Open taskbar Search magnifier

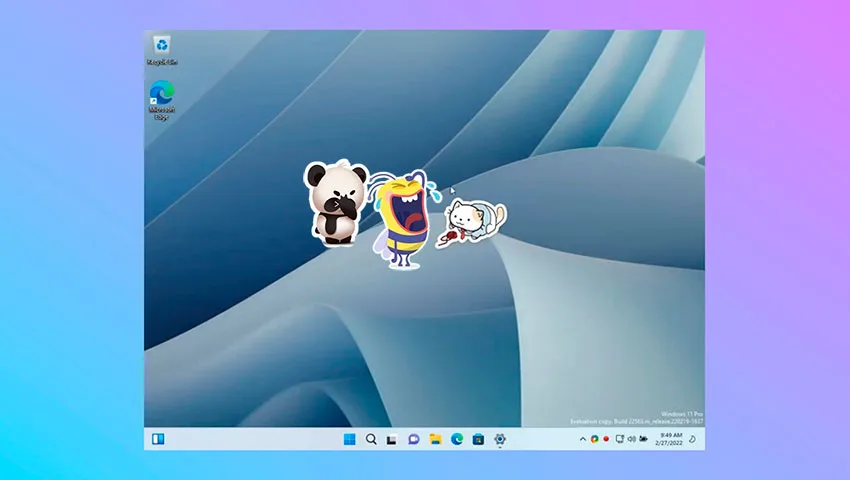point(371,439)
